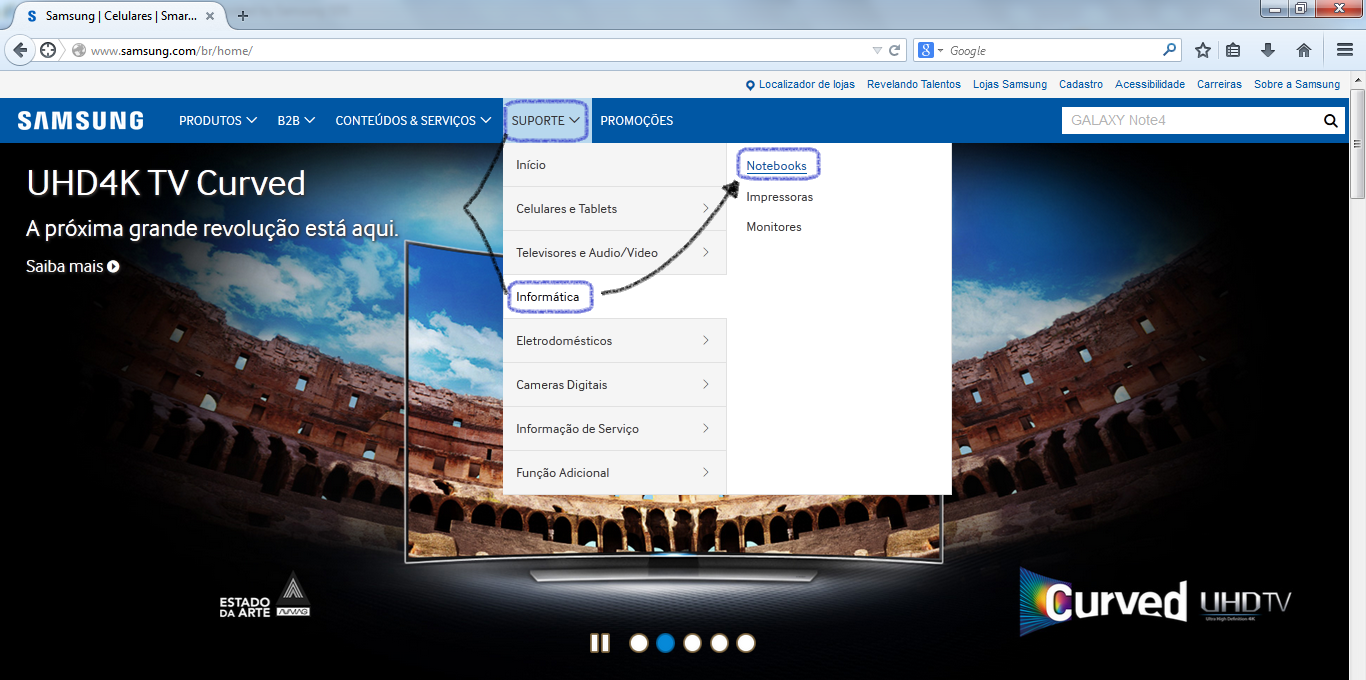Expand the PRODUTOS menu
This screenshot has height=680, width=1366.
[218, 120]
